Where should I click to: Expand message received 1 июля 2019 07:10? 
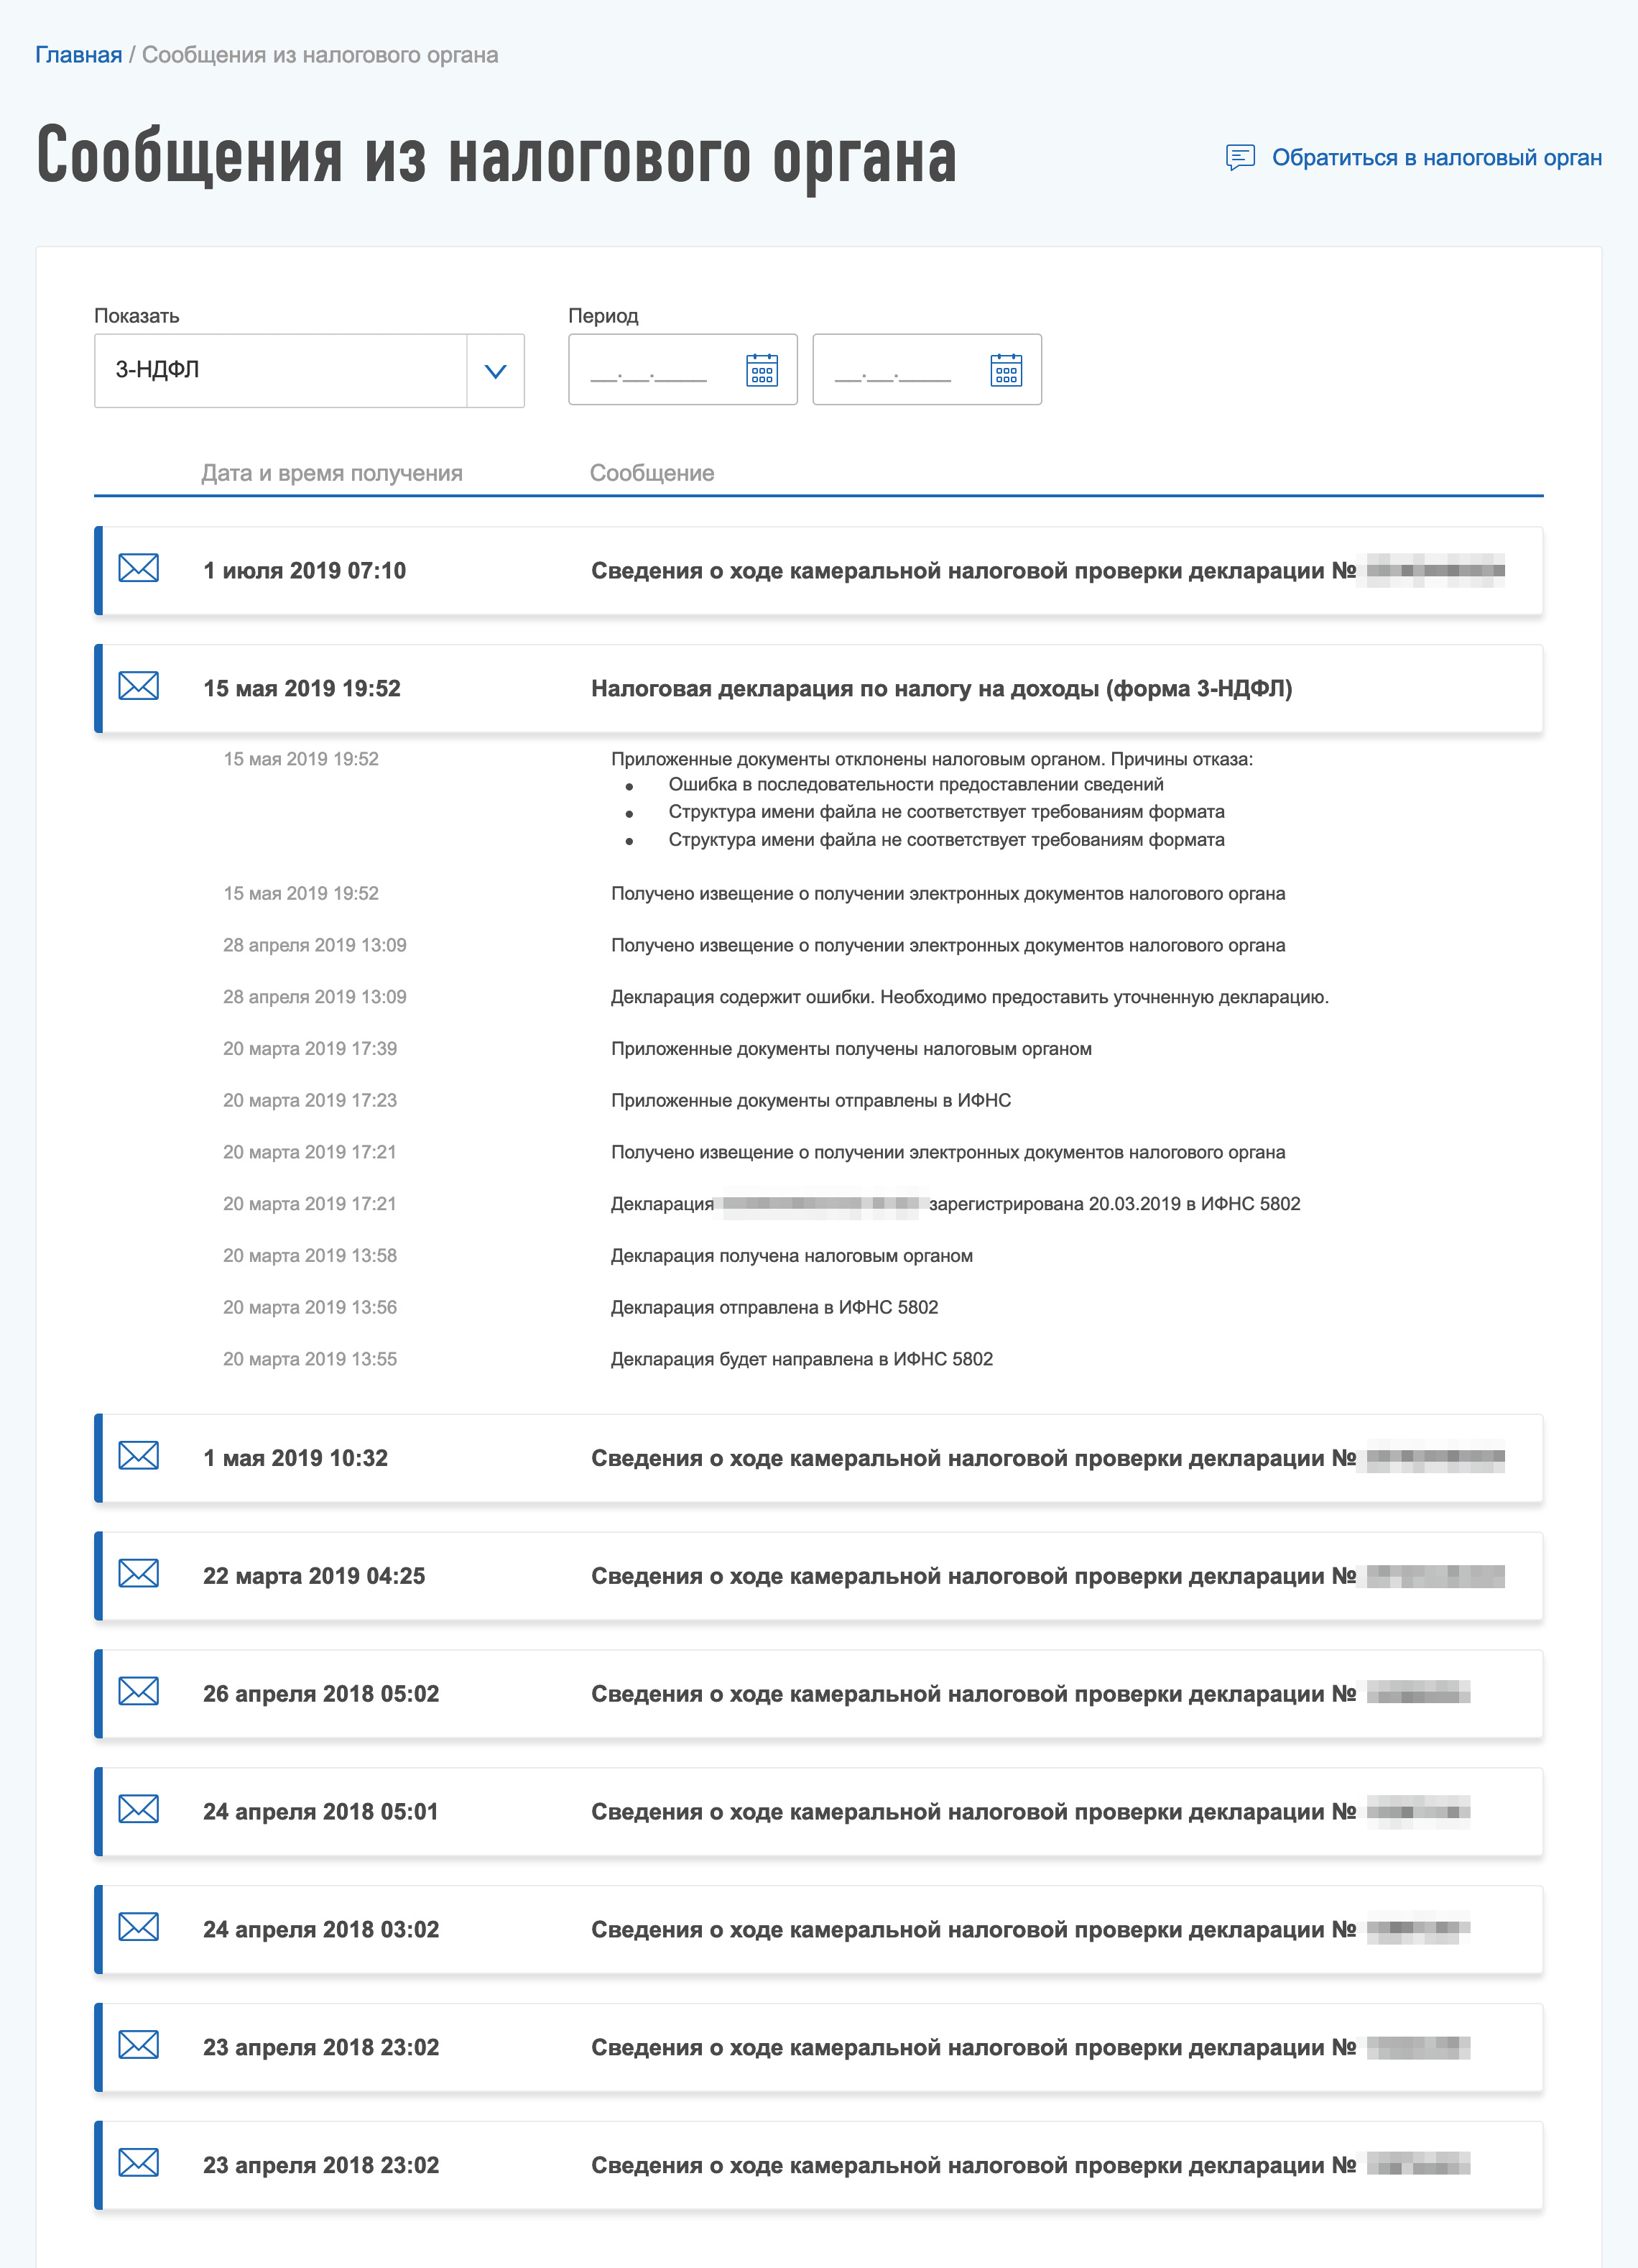pos(818,571)
